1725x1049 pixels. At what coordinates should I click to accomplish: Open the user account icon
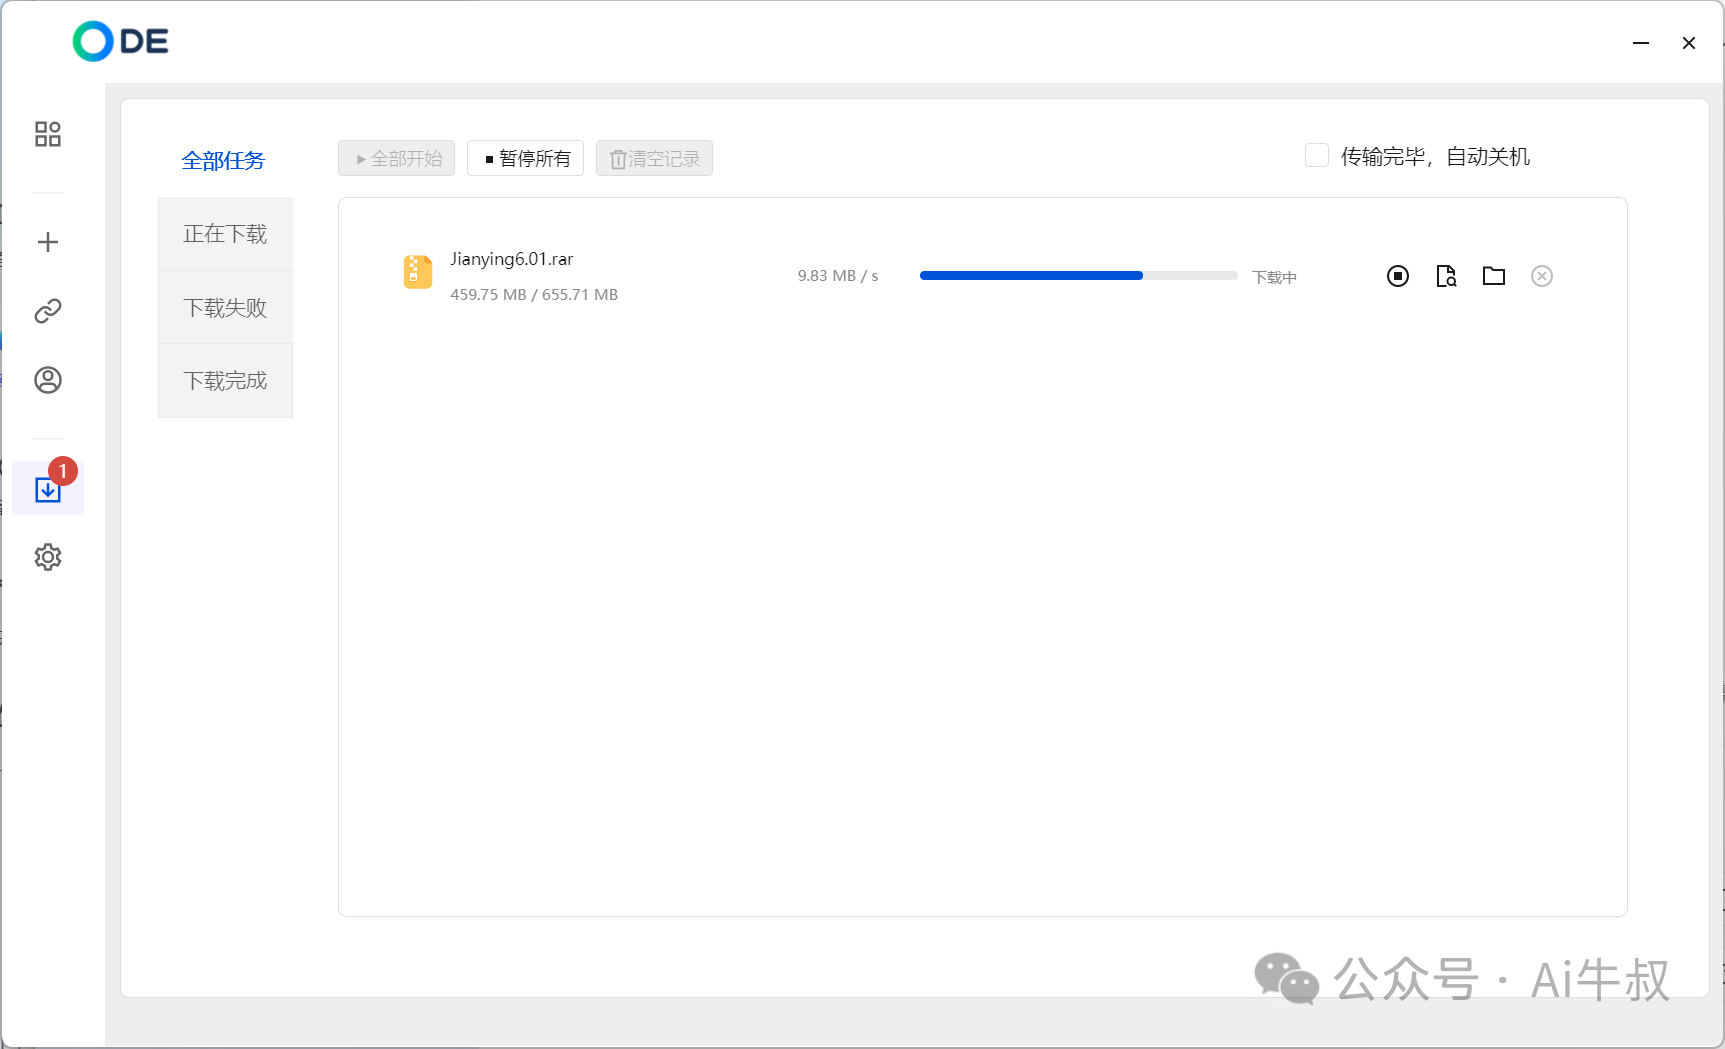pos(47,380)
